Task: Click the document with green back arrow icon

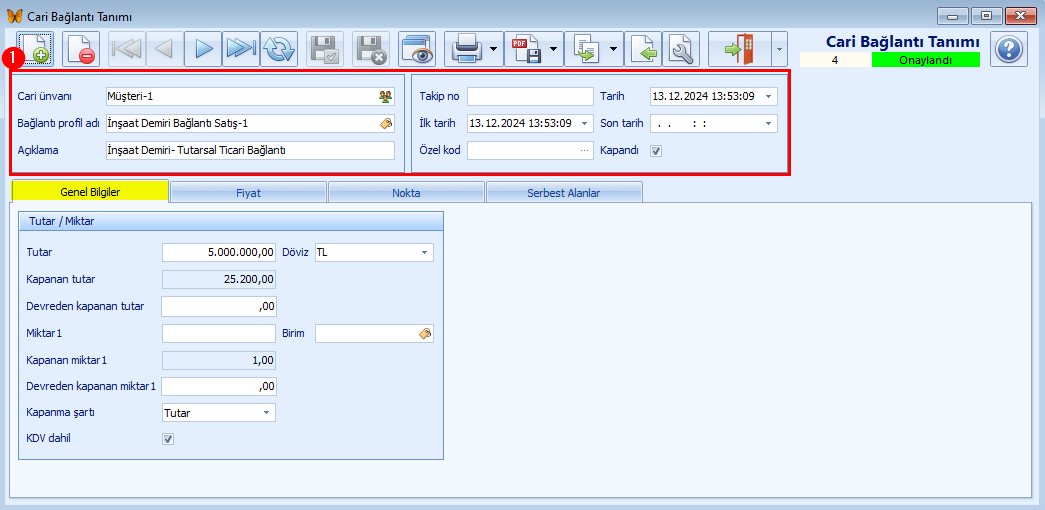Action: tap(643, 49)
